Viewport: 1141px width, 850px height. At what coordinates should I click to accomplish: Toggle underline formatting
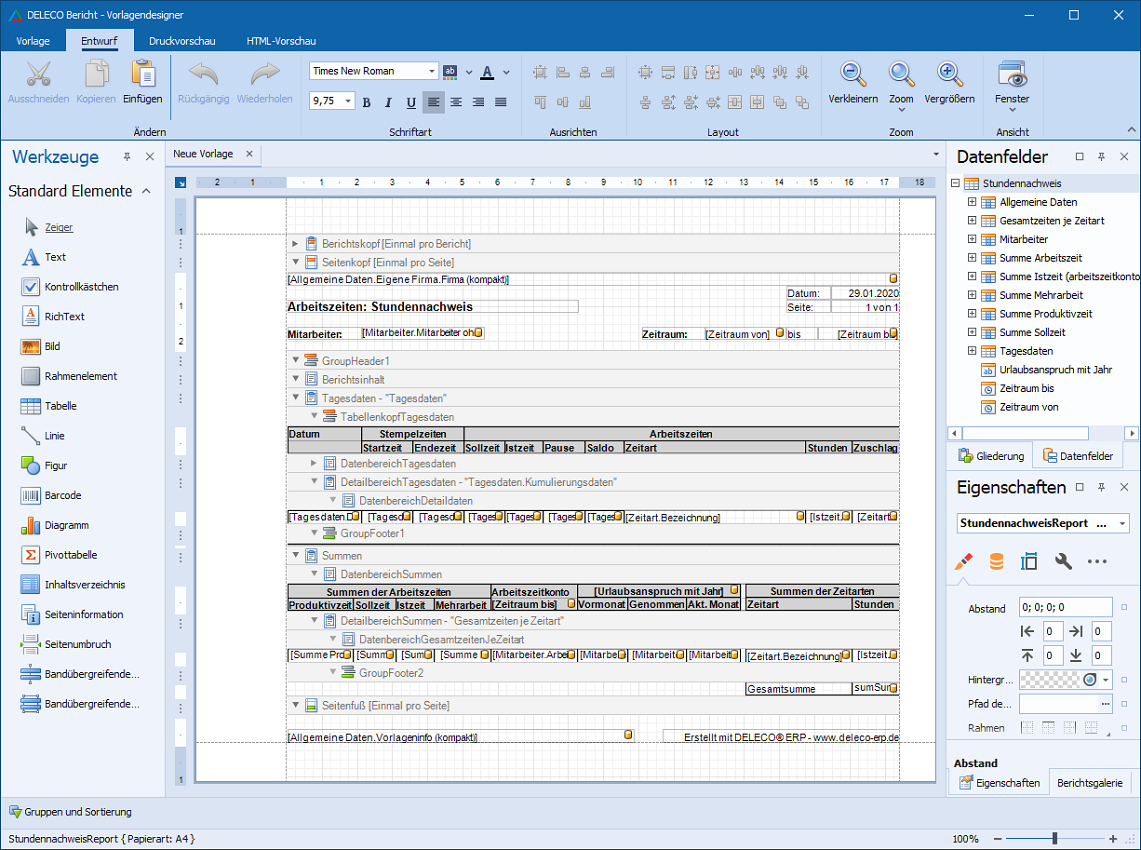[411, 102]
